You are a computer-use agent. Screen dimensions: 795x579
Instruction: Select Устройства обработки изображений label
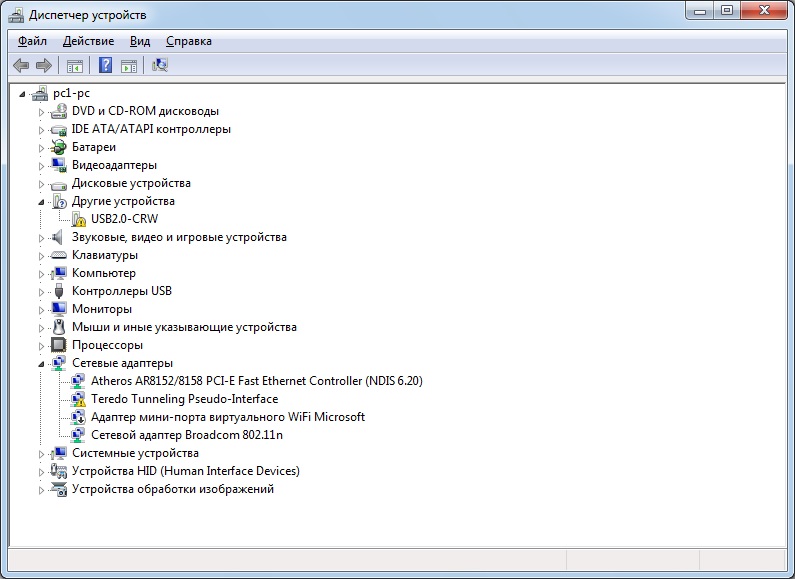coord(172,489)
